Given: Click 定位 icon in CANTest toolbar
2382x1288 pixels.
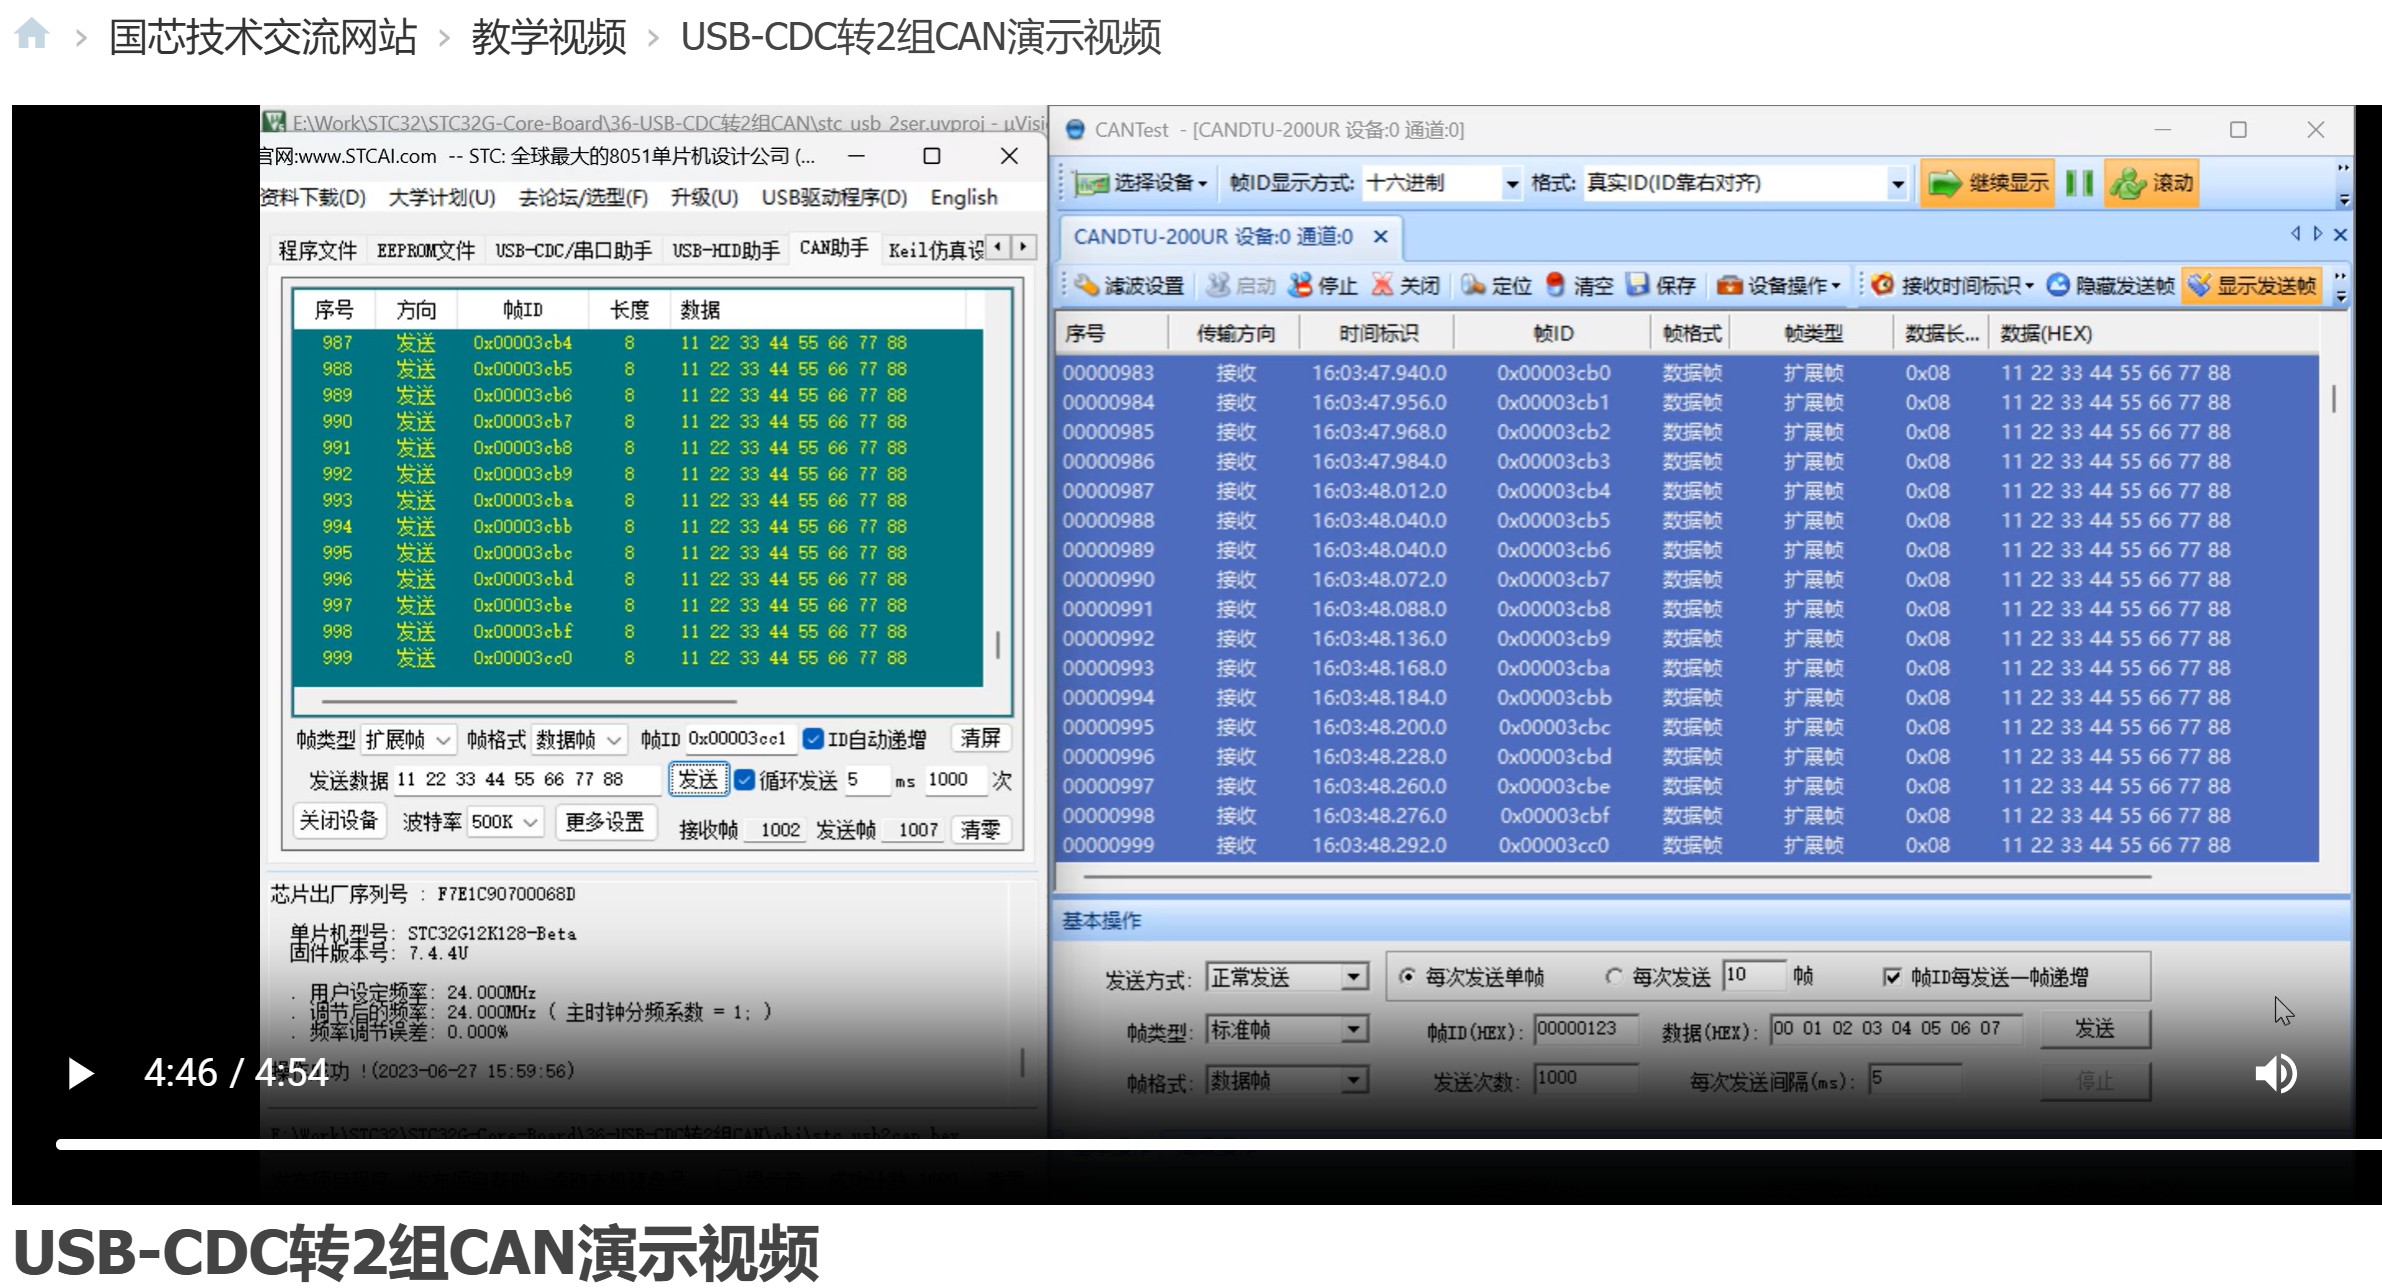Looking at the screenshot, I should pyautogui.click(x=1472, y=285).
